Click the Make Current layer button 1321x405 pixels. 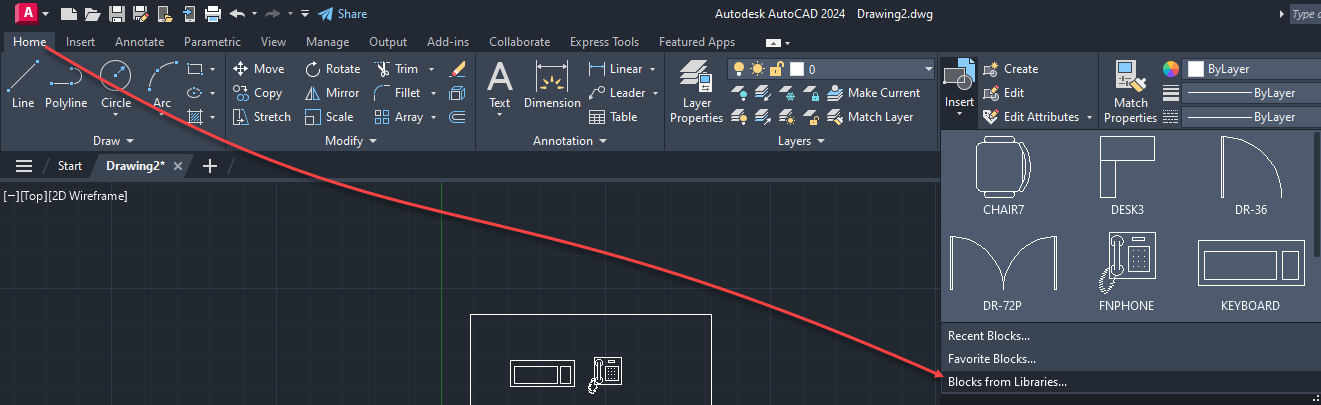coord(873,93)
